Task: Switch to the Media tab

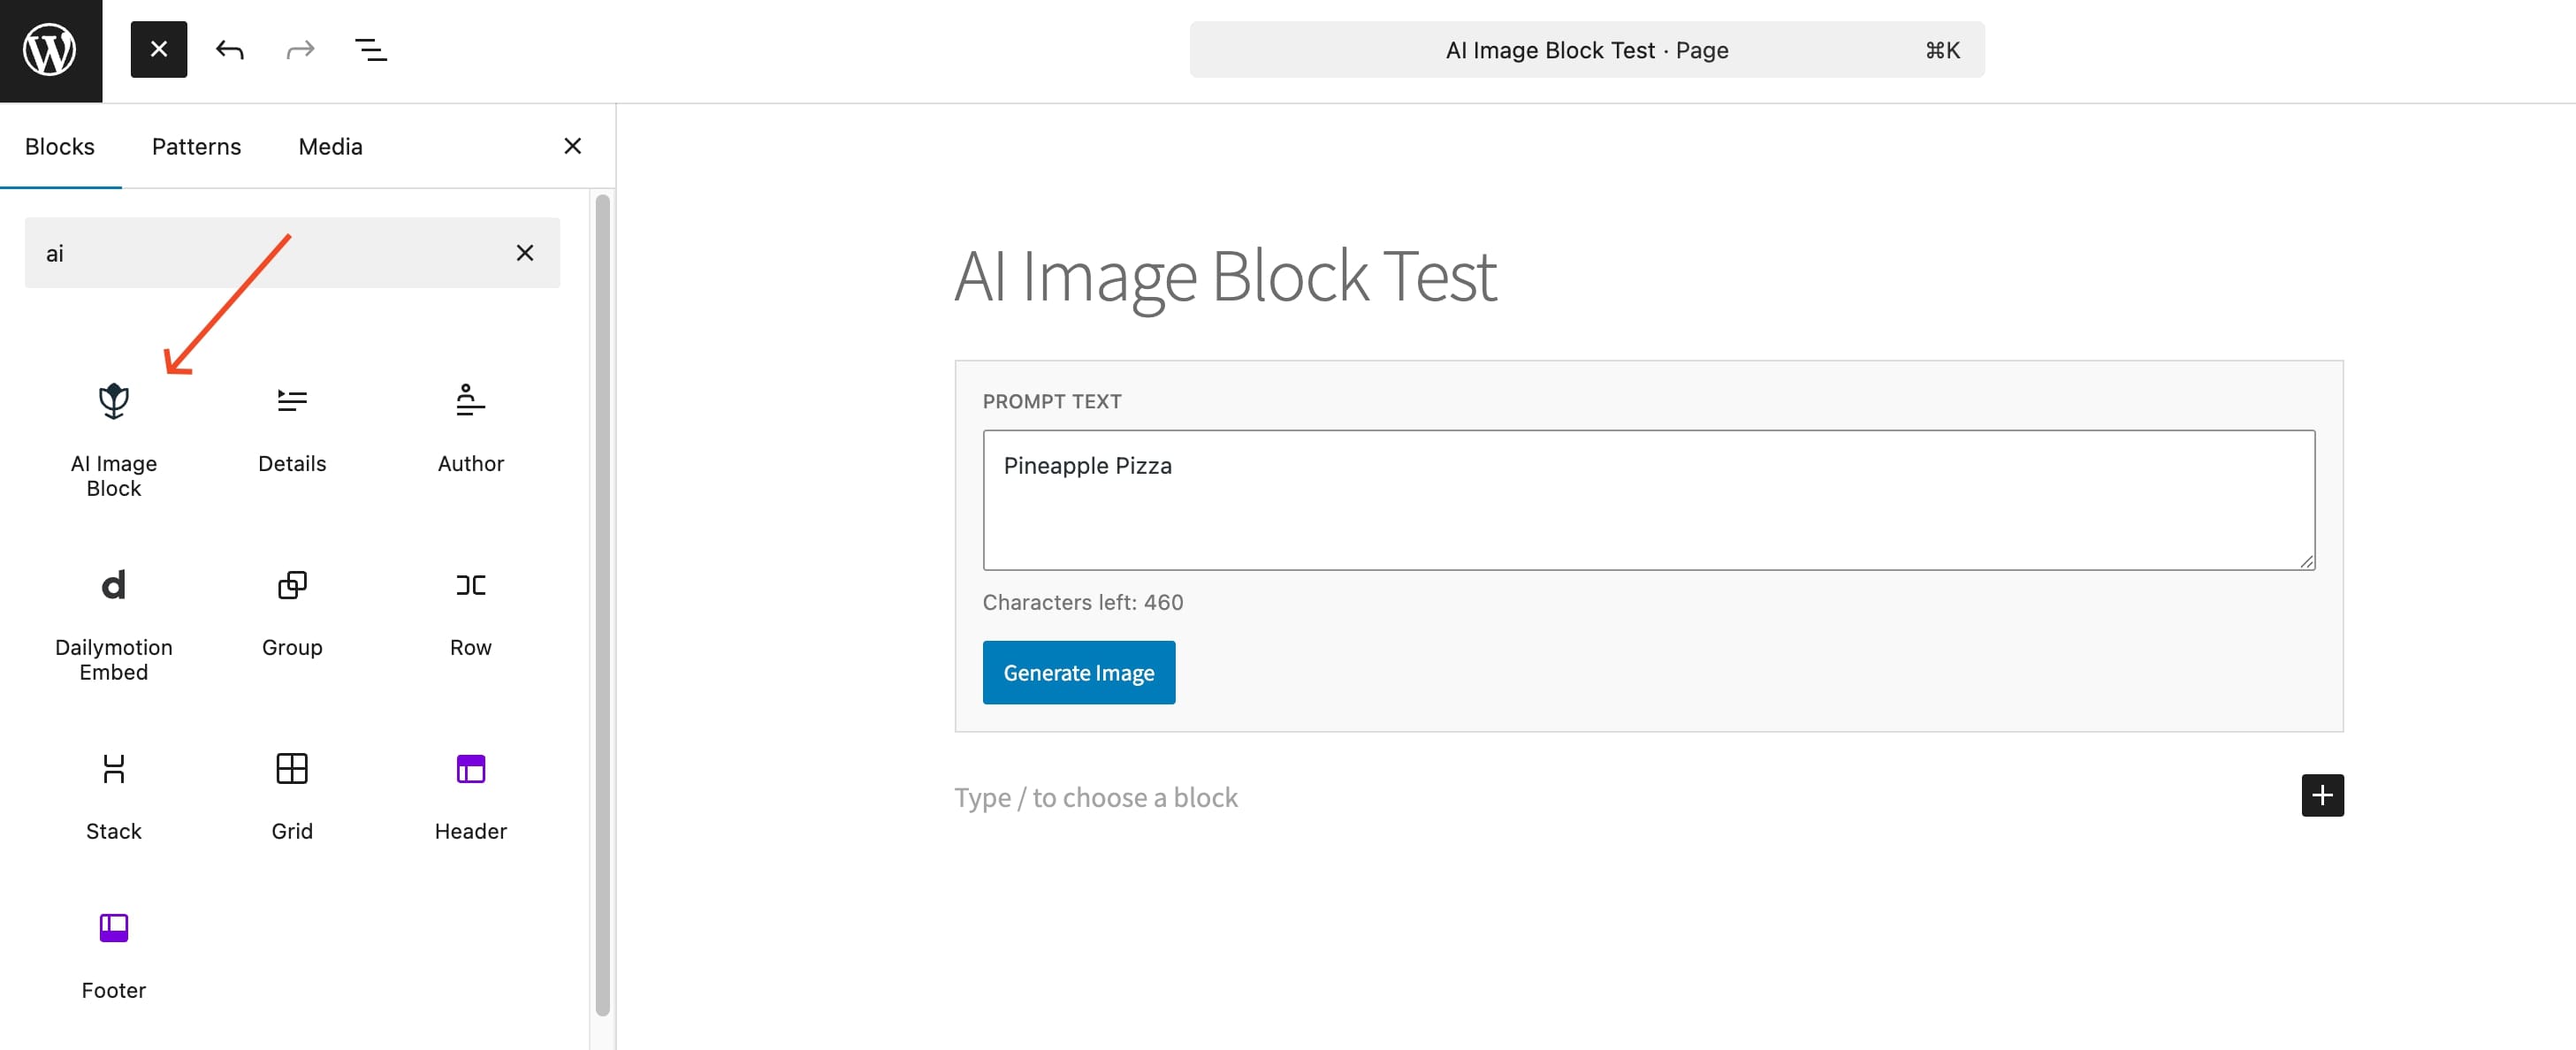Action: [330, 146]
